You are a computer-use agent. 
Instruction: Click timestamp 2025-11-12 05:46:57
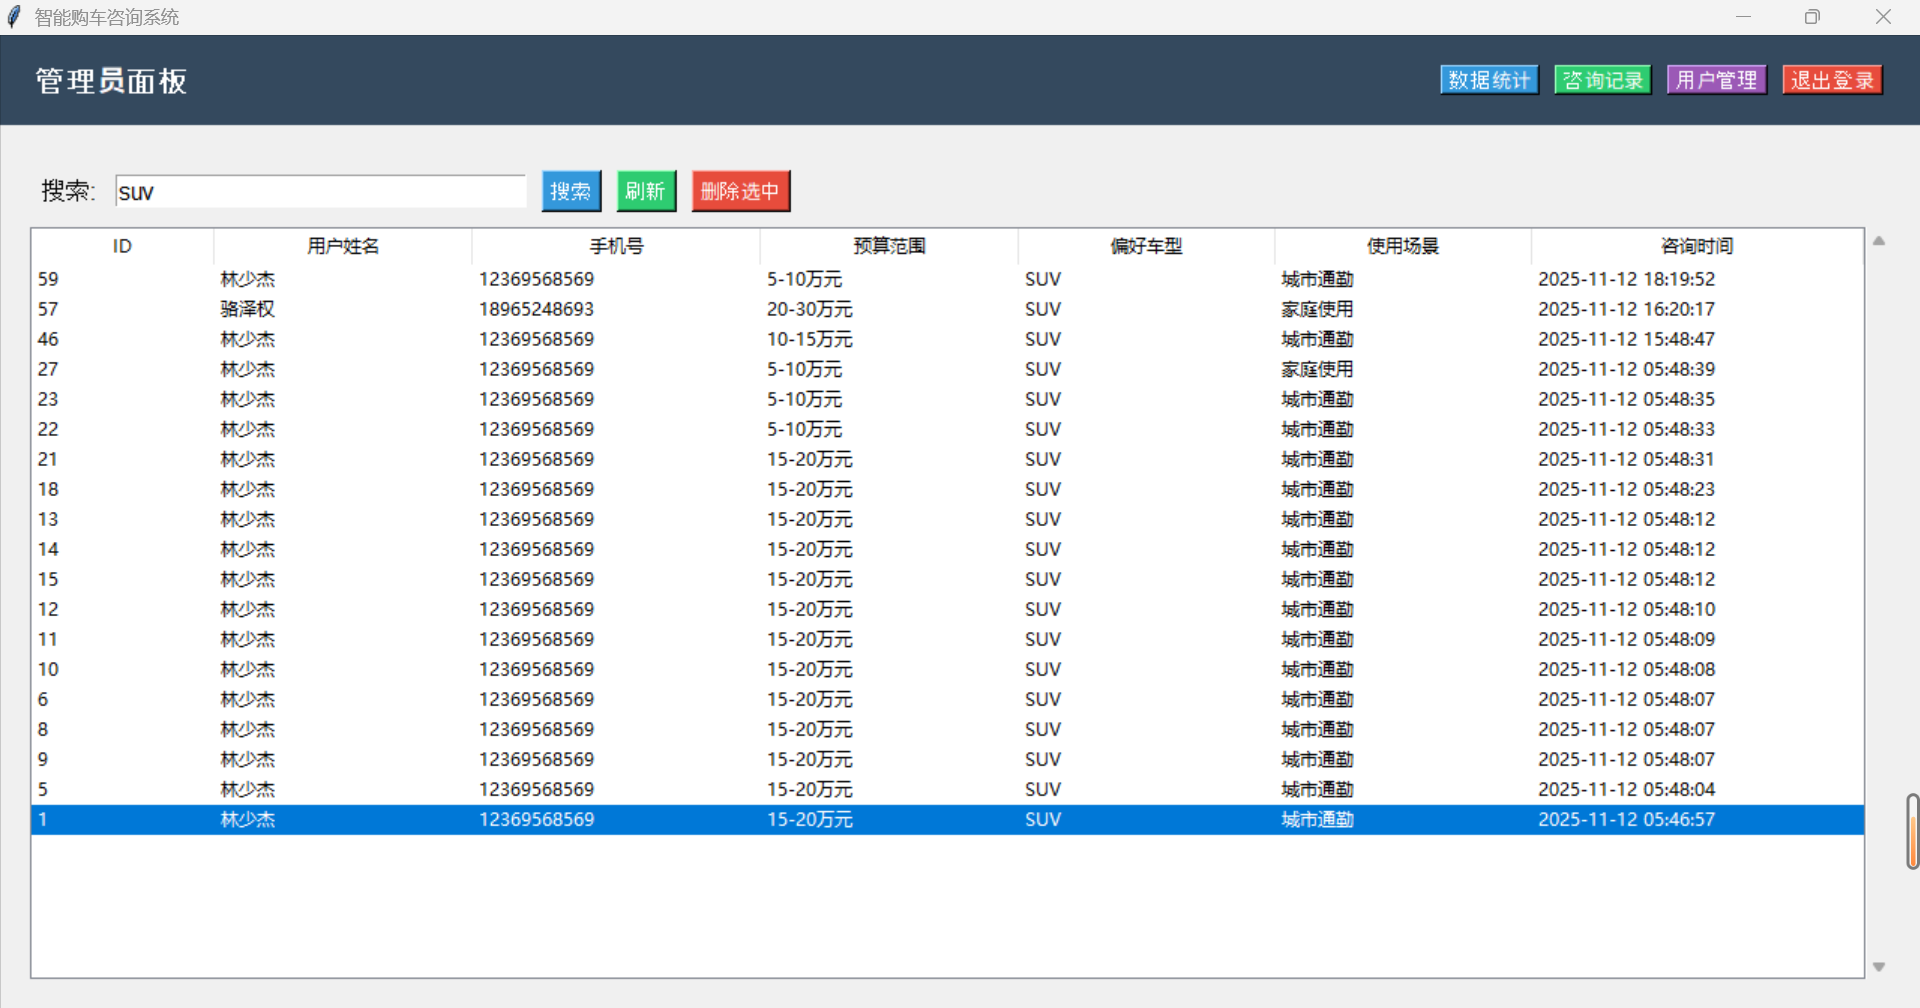[x=1626, y=819]
